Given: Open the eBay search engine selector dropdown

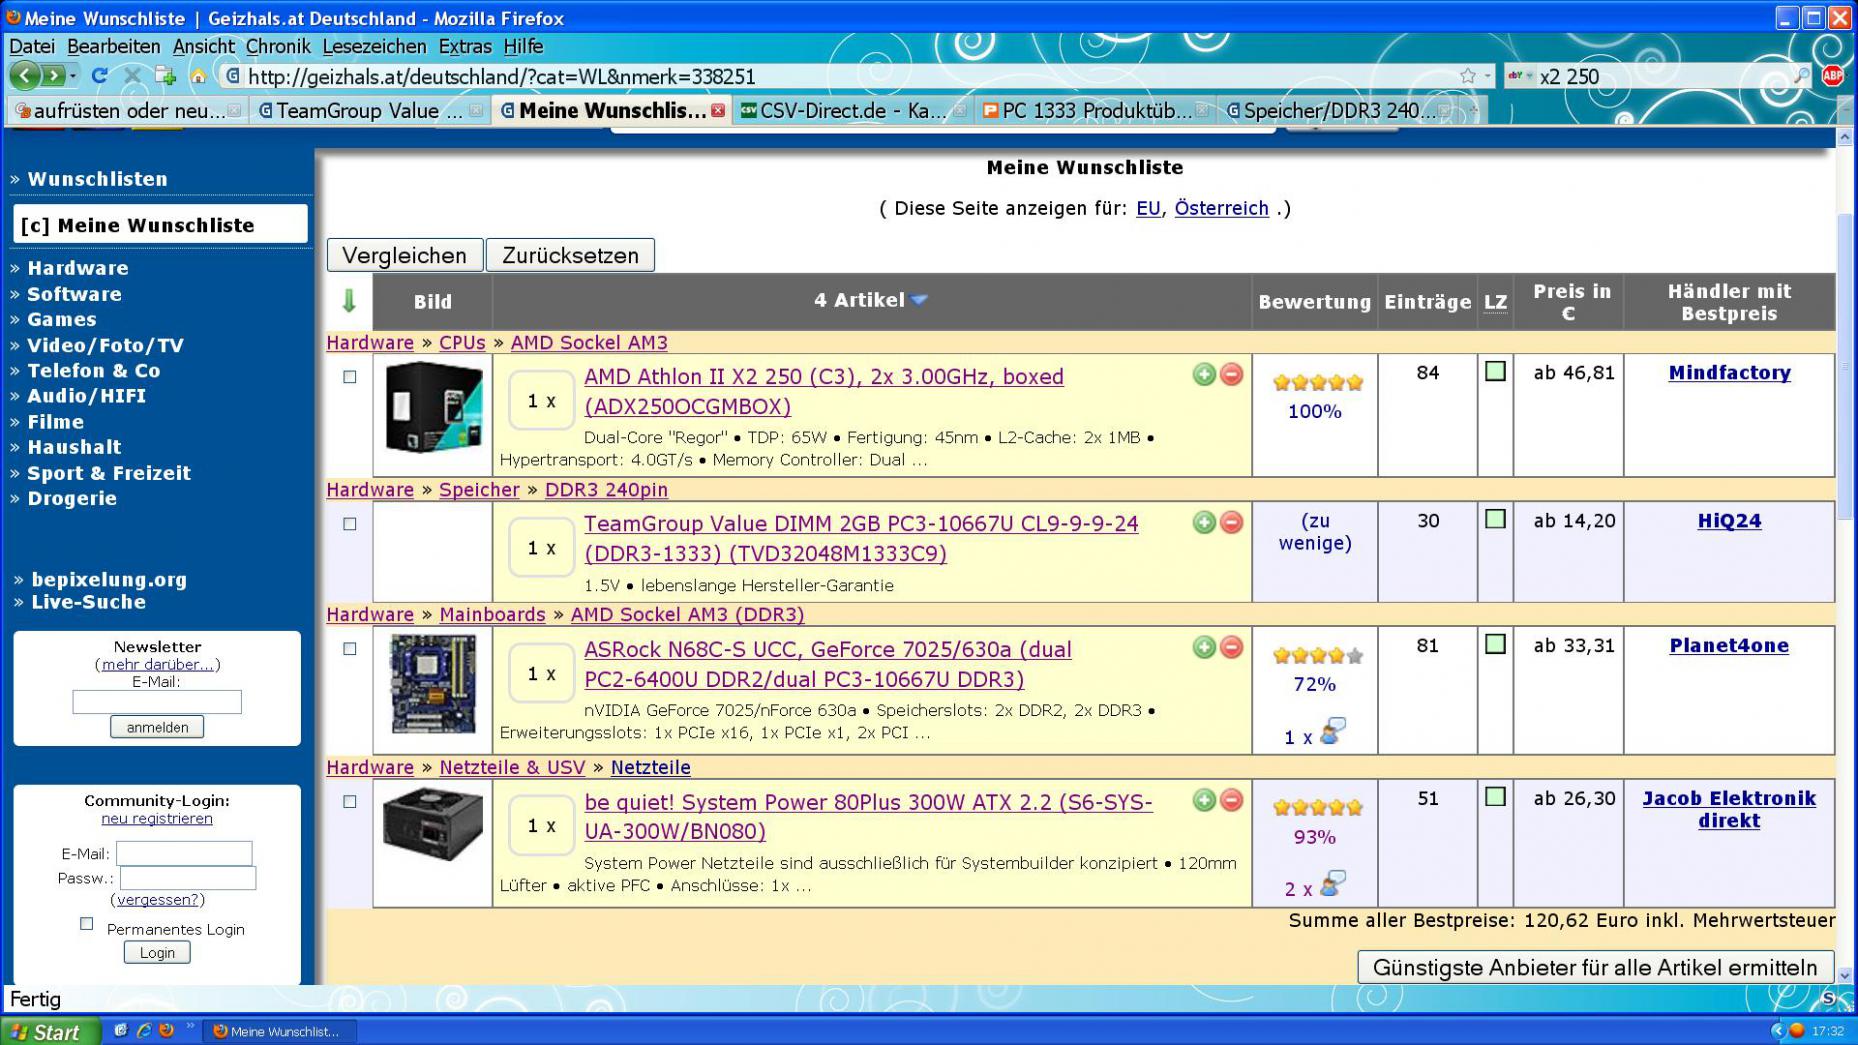Looking at the screenshot, I should [x=1520, y=76].
